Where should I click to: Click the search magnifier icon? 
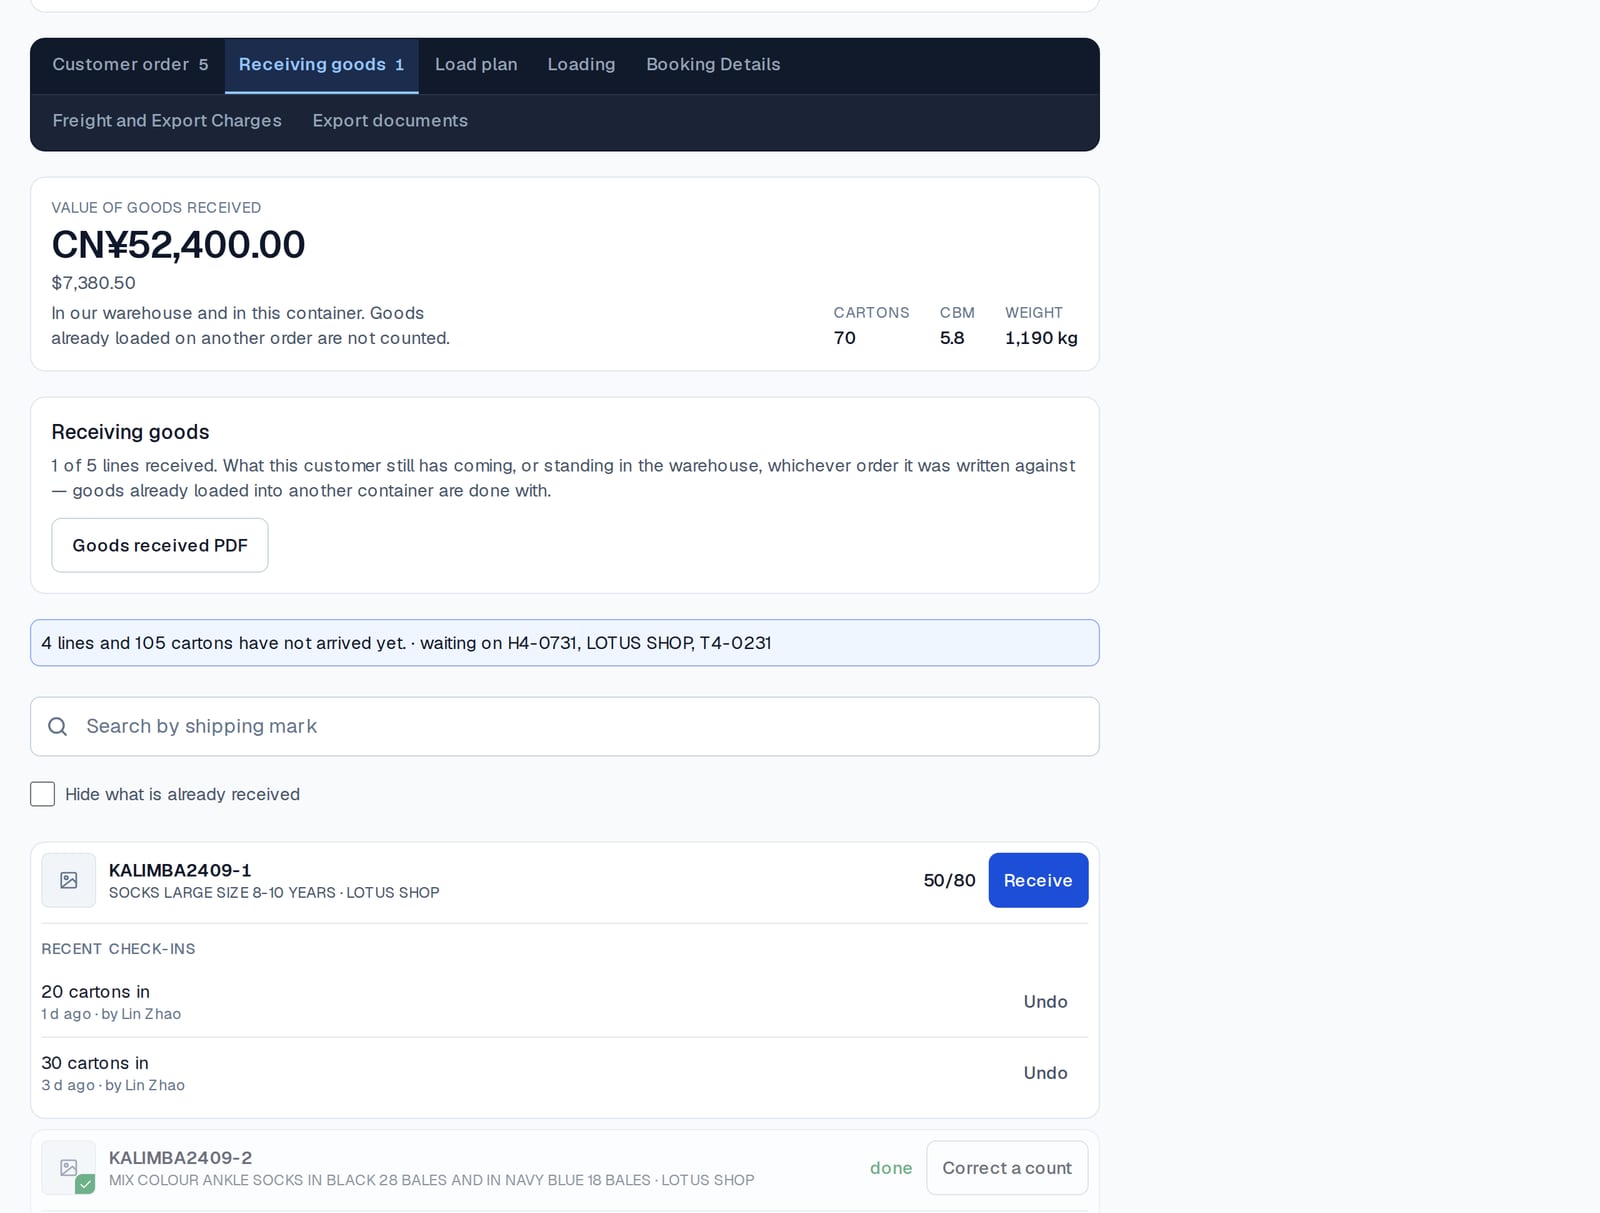[58, 726]
